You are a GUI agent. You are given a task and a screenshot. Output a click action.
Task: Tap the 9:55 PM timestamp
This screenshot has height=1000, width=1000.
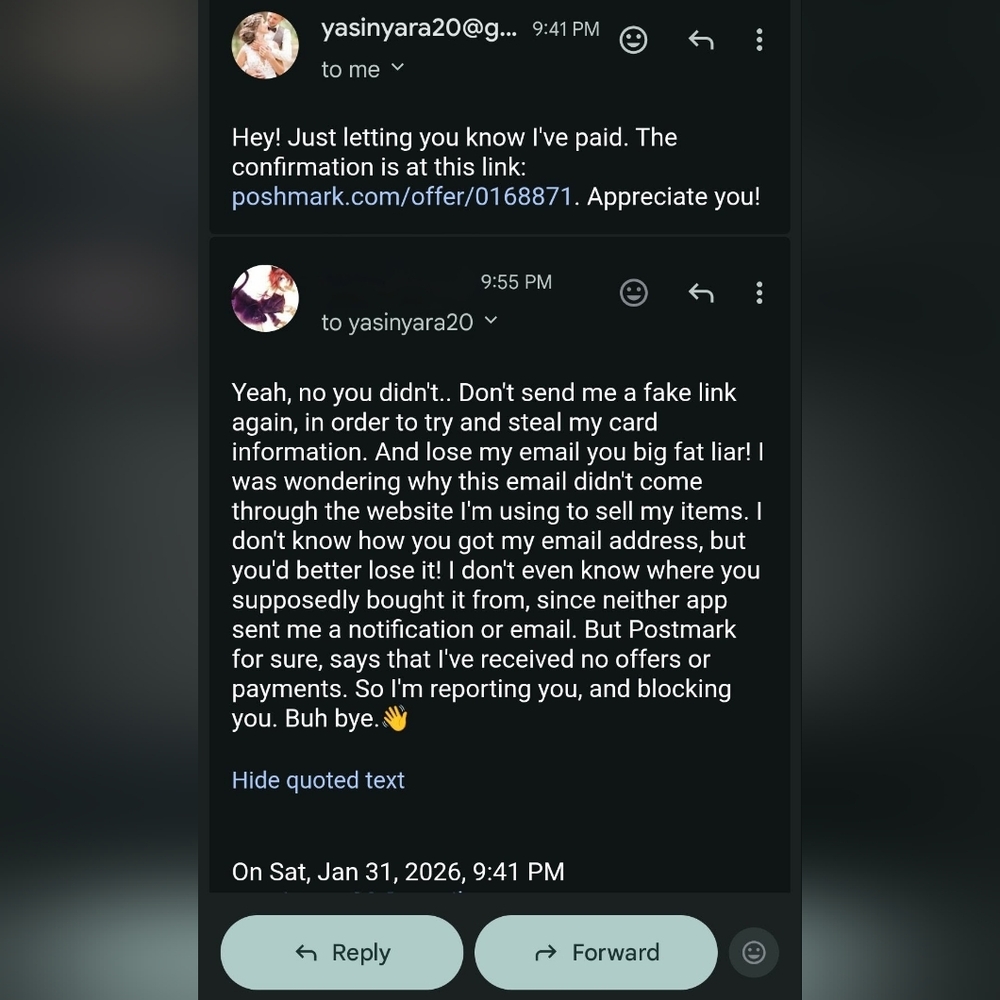tap(516, 282)
